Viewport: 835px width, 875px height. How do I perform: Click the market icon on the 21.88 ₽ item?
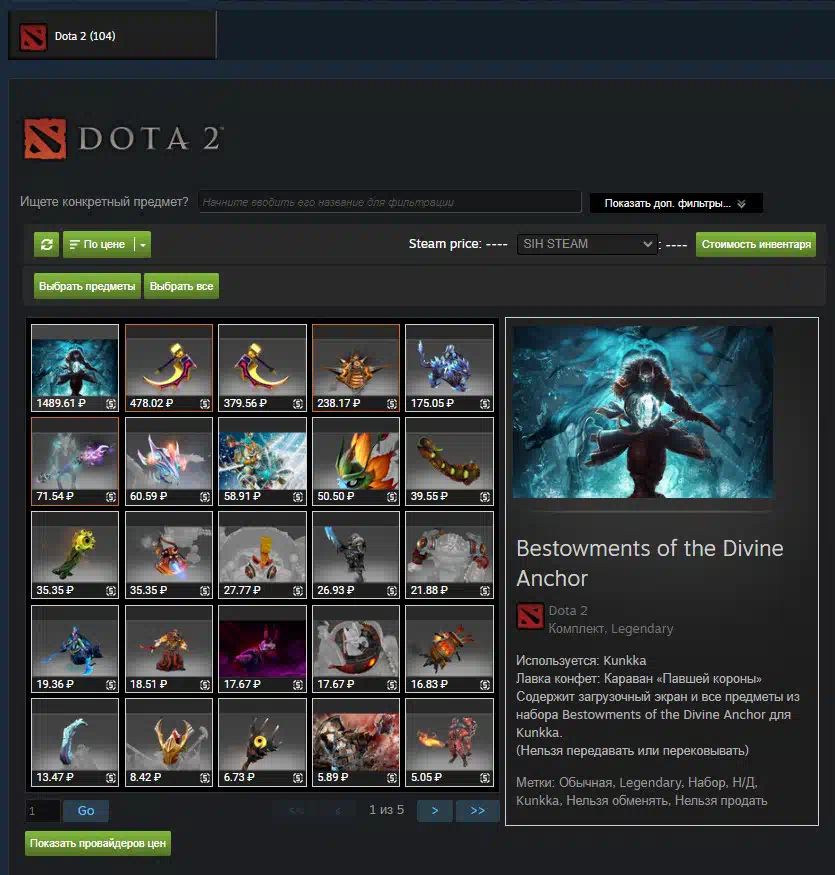pyautogui.click(x=485, y=590)
